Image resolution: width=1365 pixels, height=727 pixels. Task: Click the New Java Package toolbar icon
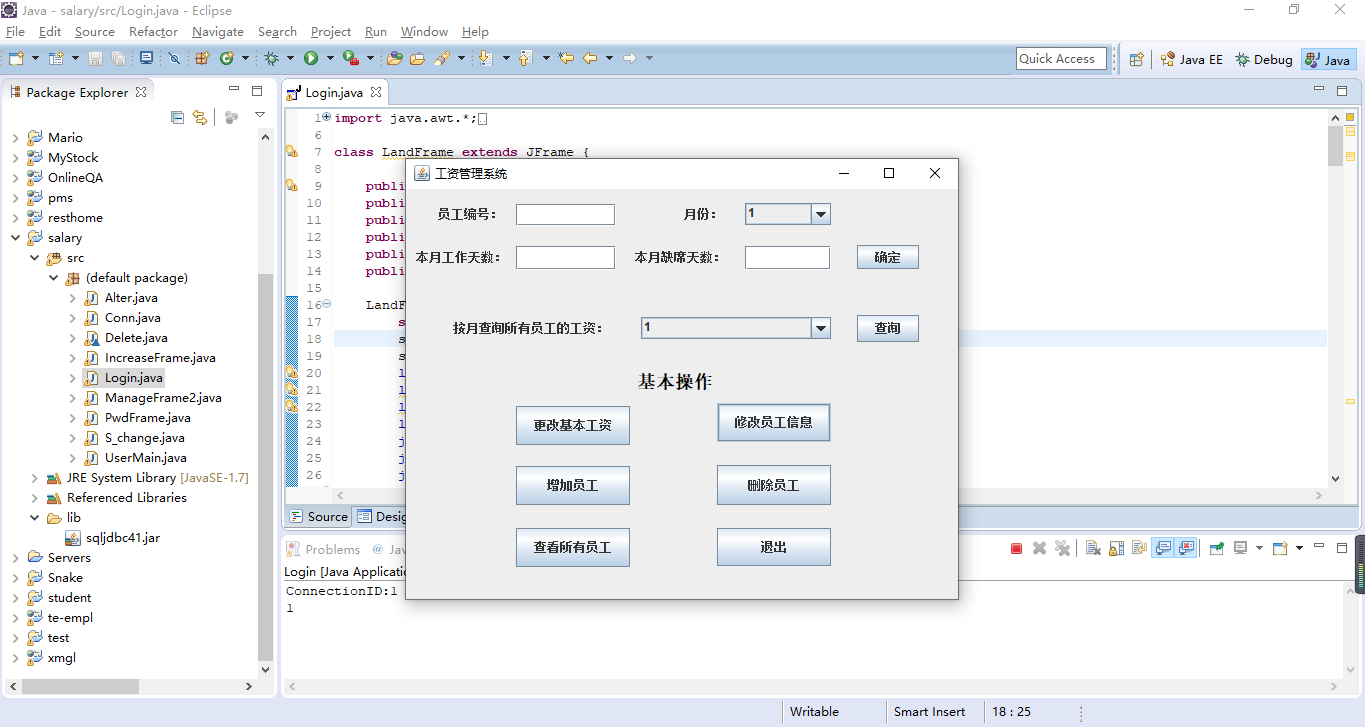tap(202, 58)
